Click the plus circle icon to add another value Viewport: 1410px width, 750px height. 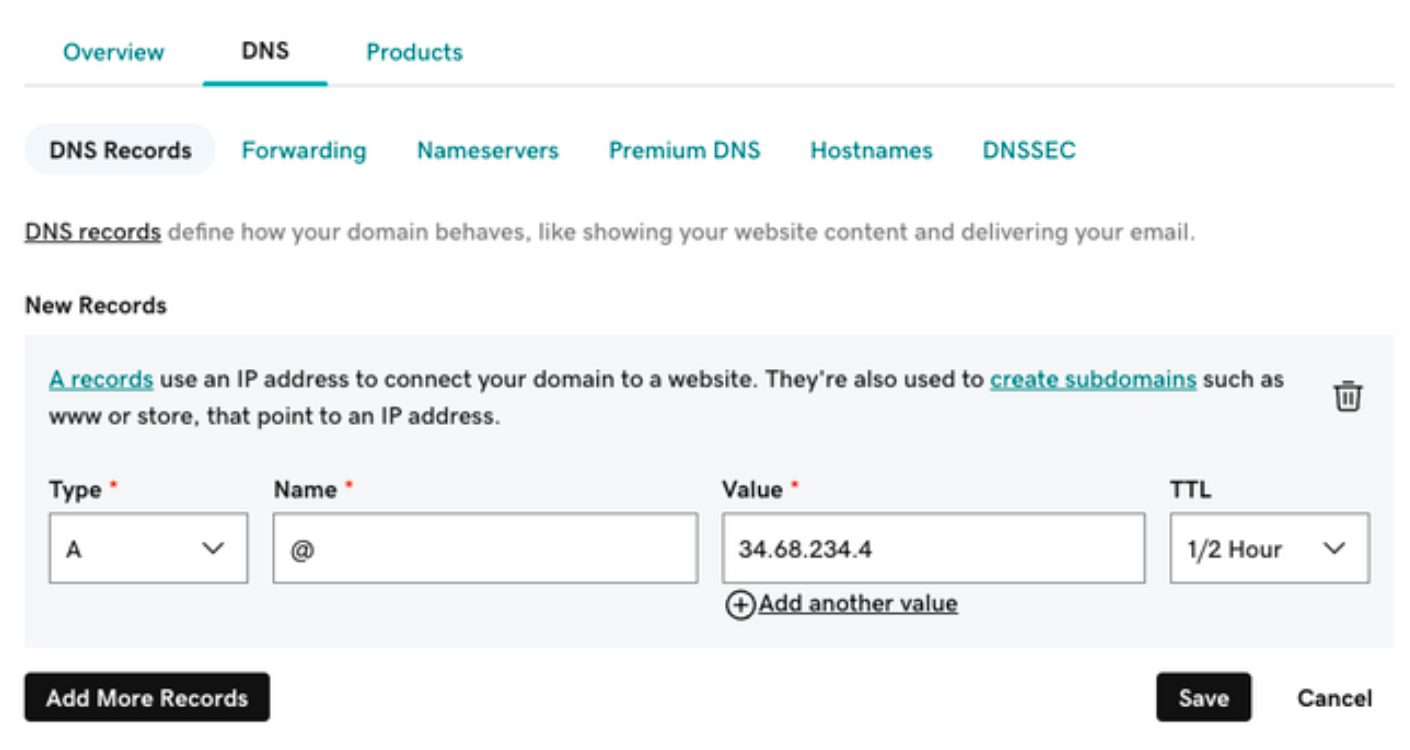pyautogui.click(x=740, y=605)
